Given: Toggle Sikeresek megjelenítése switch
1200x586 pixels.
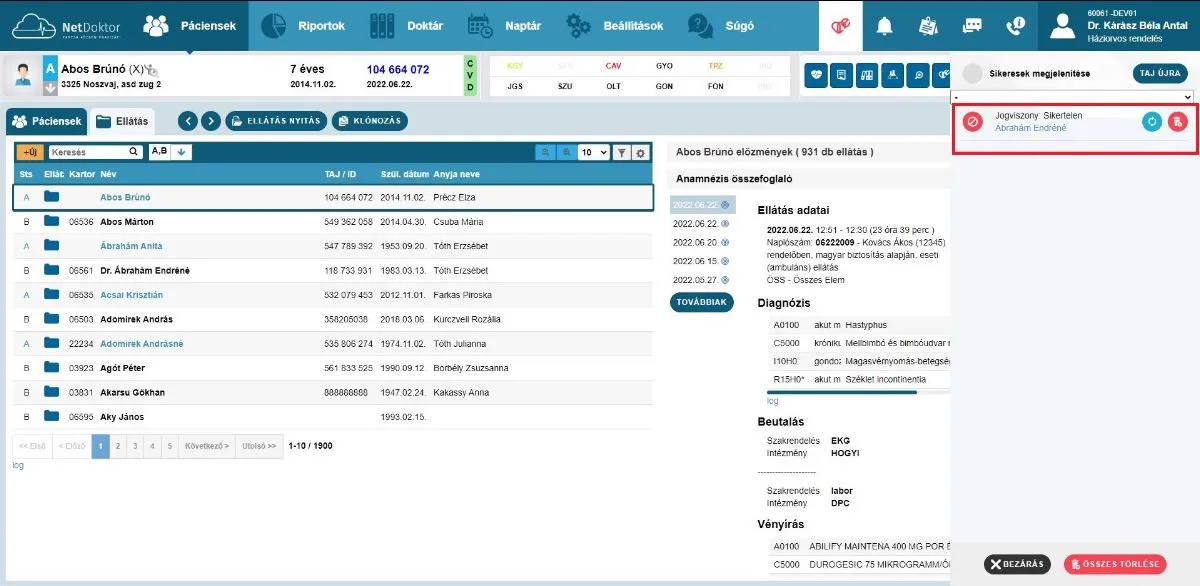Looking at the screenshot, I should click(x=972, y=74).
